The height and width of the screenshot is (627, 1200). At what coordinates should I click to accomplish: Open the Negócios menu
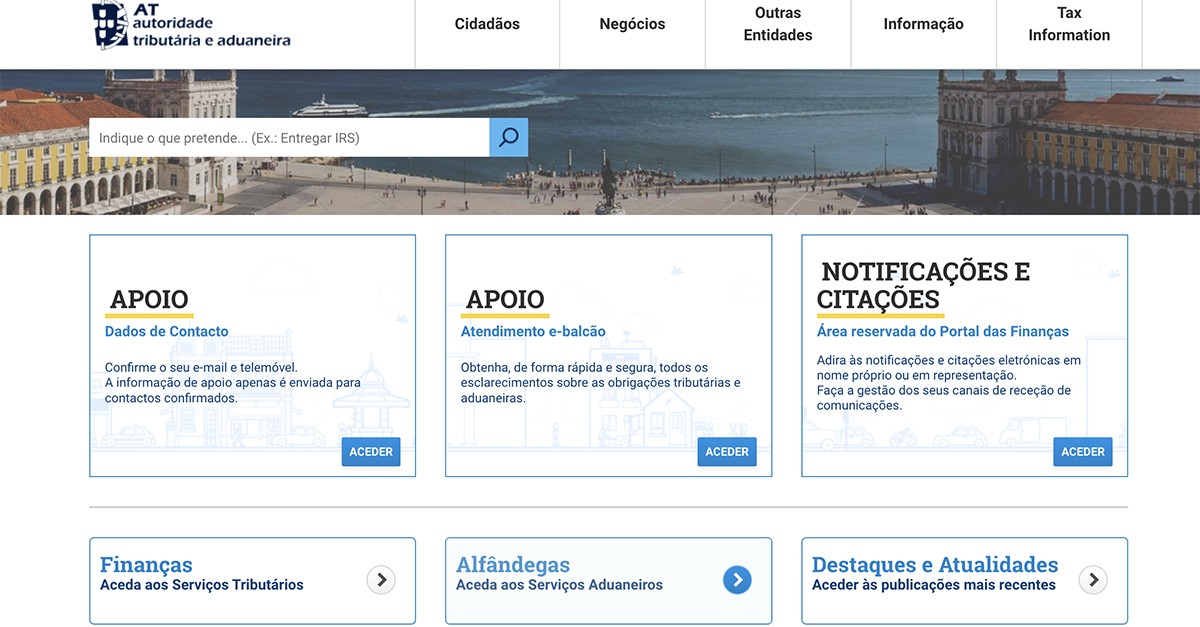click(x=632, y=23)
